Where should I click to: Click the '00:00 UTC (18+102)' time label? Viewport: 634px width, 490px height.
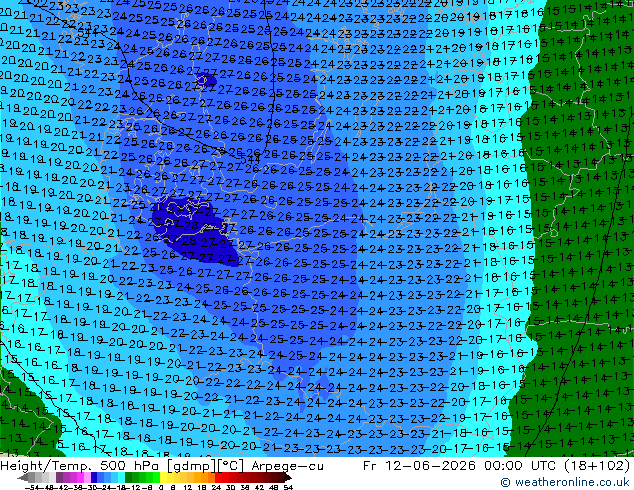point(557,466)
